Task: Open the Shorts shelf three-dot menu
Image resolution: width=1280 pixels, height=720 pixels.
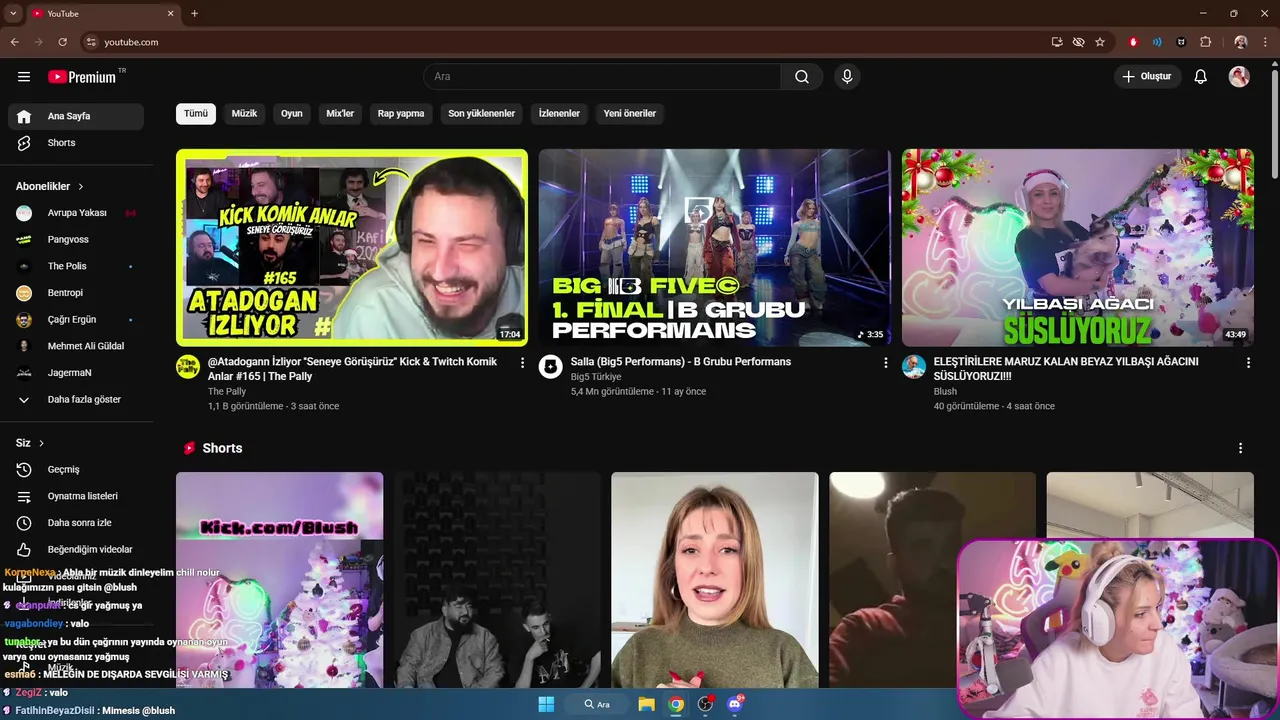Action: pyautogui.click(x=1240, y=448)
